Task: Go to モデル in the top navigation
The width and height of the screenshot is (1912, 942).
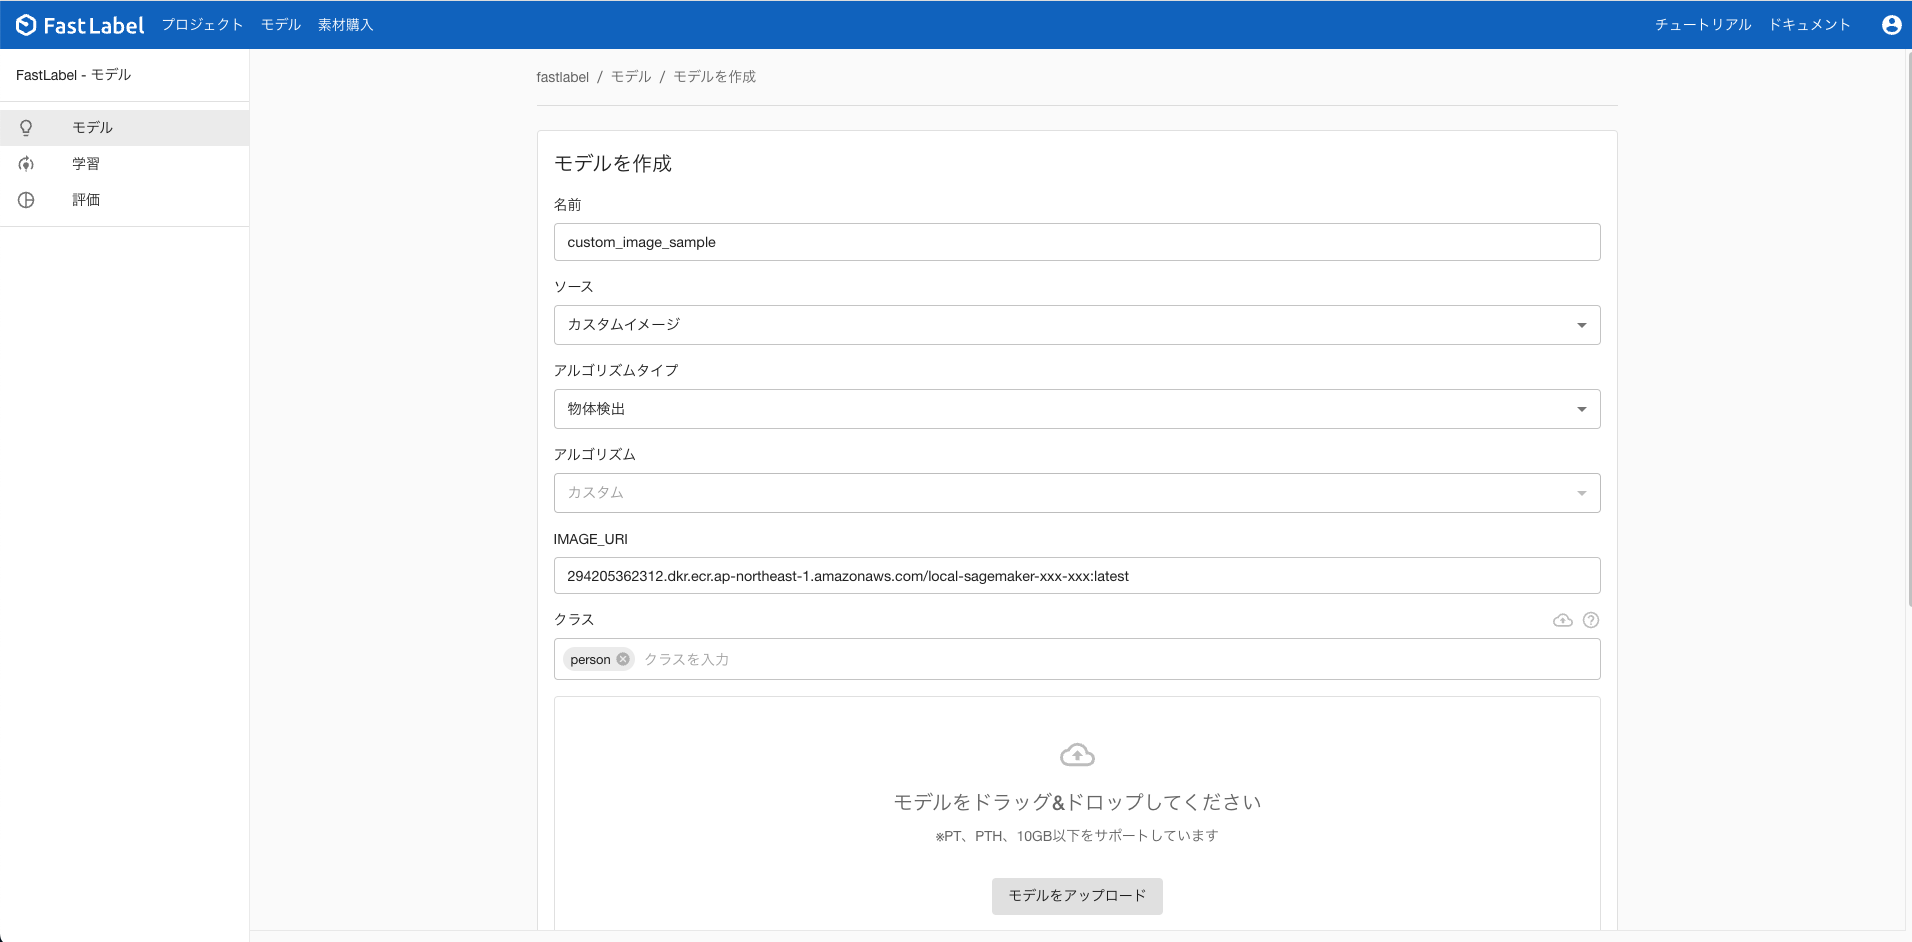Action: 281,25
